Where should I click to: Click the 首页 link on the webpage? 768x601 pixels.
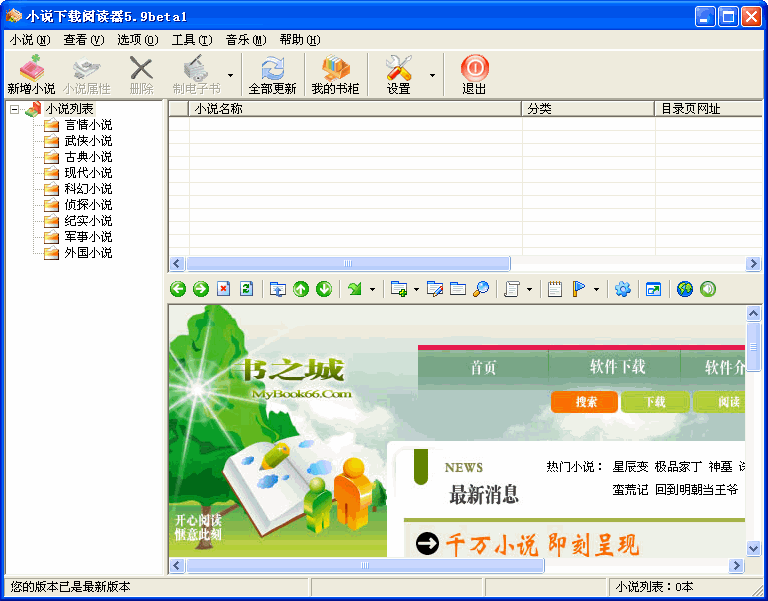pyautogui.click(x=483, y=367)
